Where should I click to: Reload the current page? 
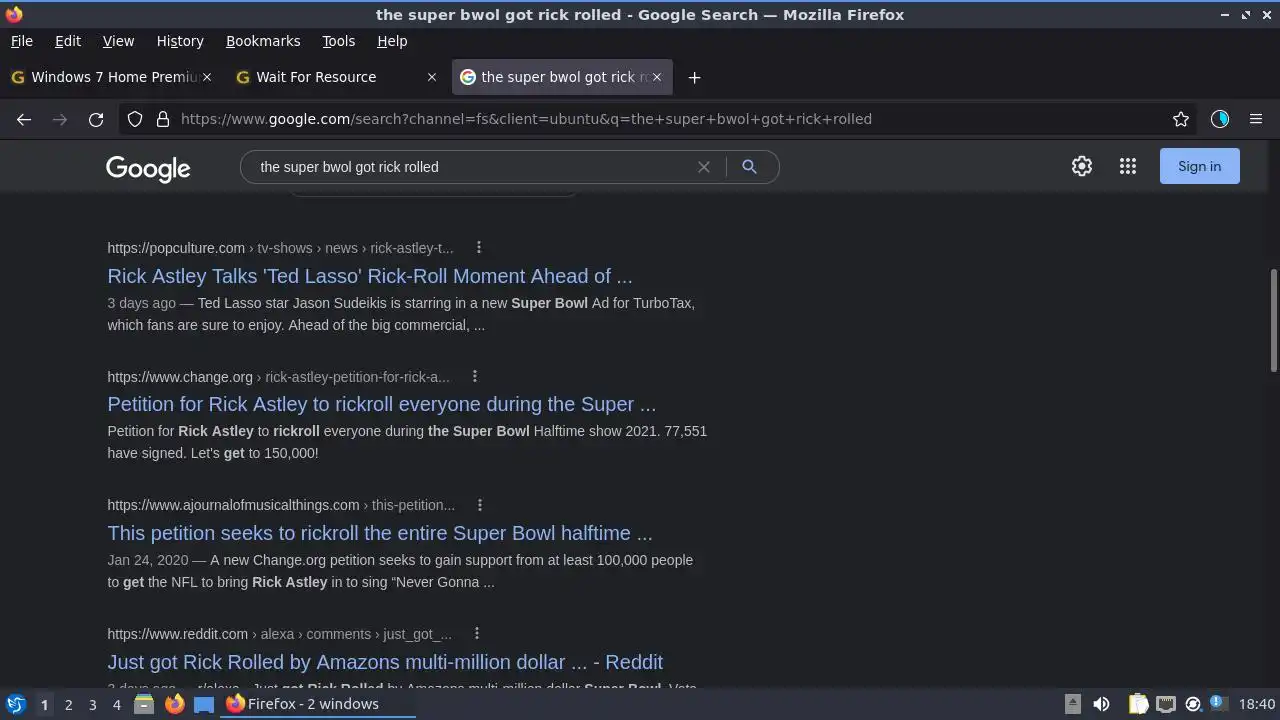(x=96, y=119)
